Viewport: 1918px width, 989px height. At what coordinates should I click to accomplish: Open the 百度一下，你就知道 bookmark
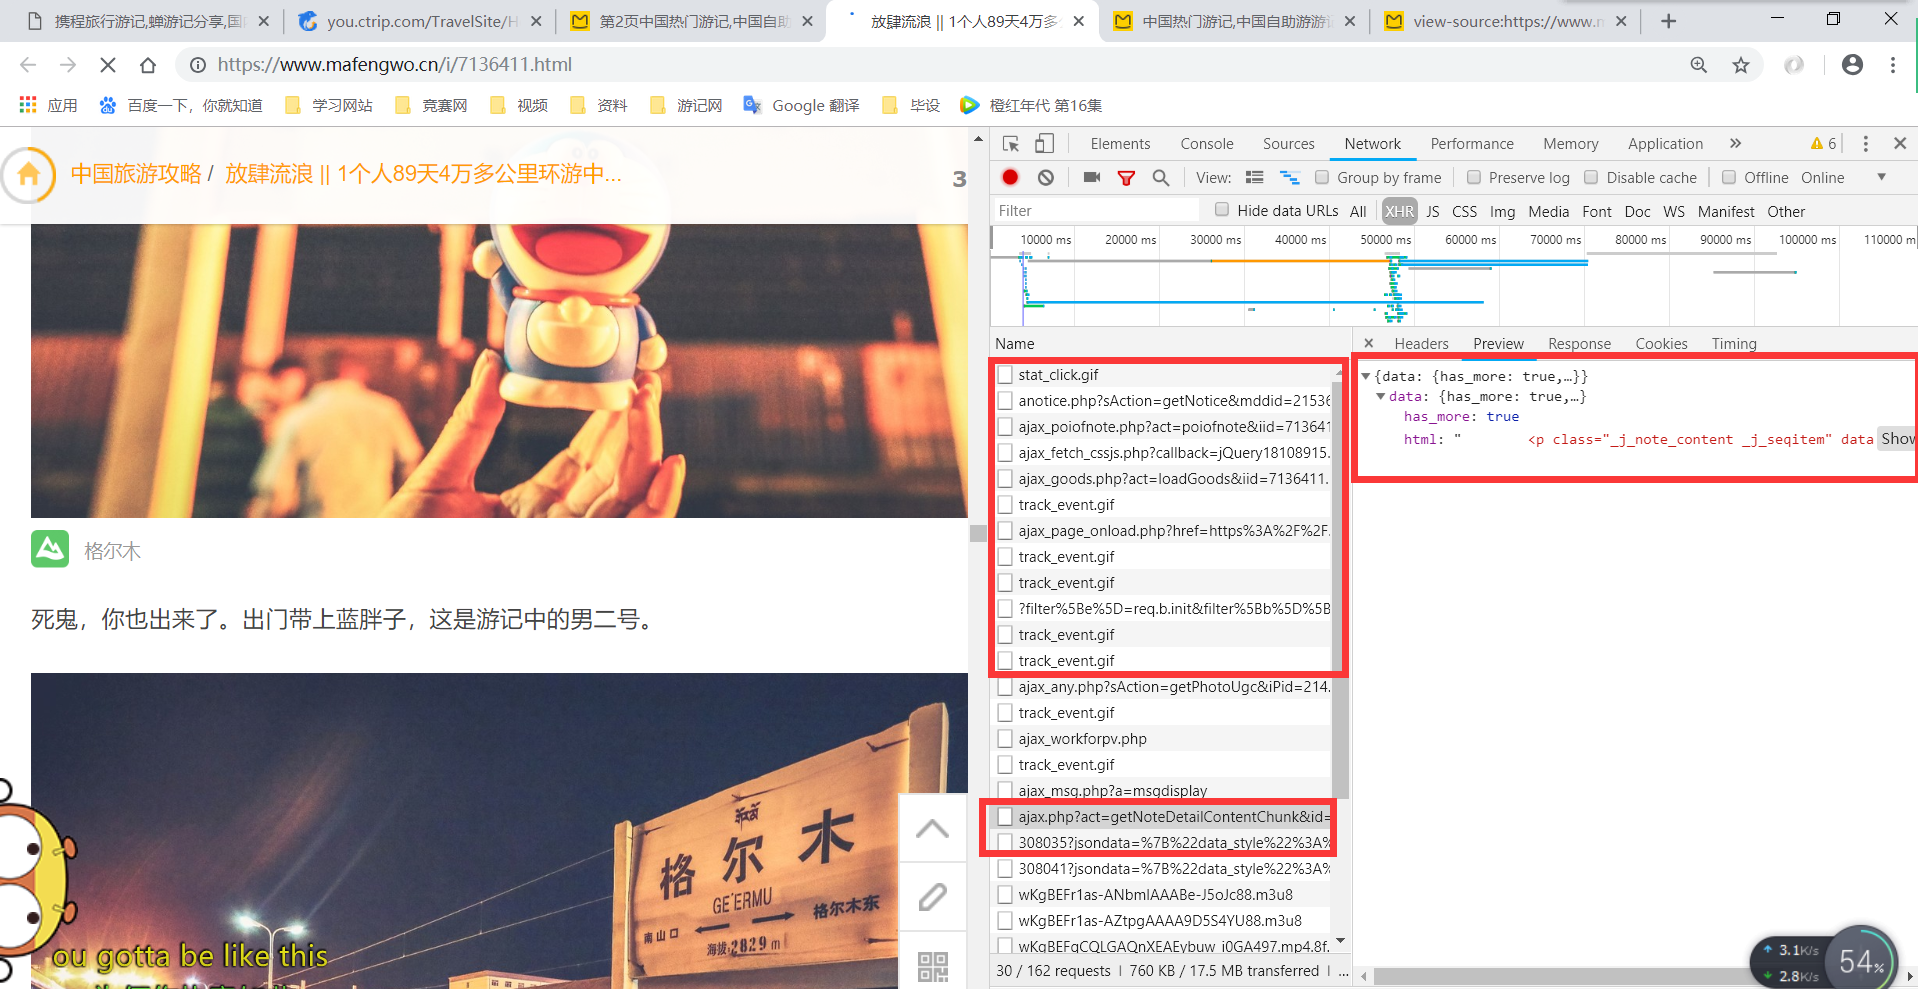coord(181,105)
